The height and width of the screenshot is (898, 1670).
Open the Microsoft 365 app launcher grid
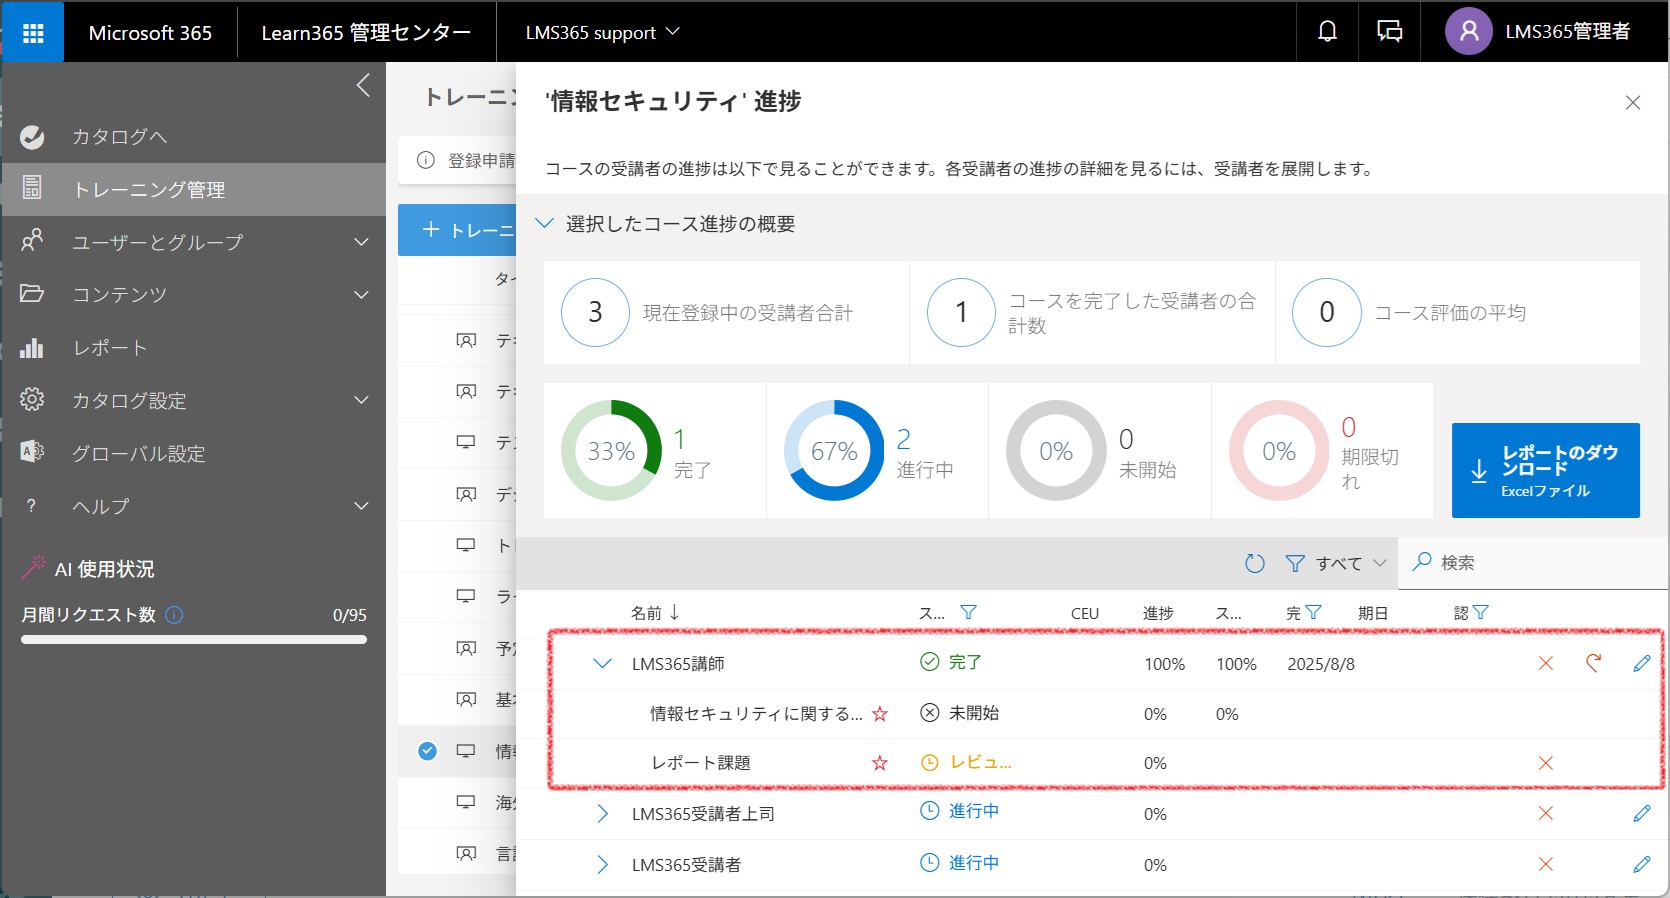coord(33,33)
